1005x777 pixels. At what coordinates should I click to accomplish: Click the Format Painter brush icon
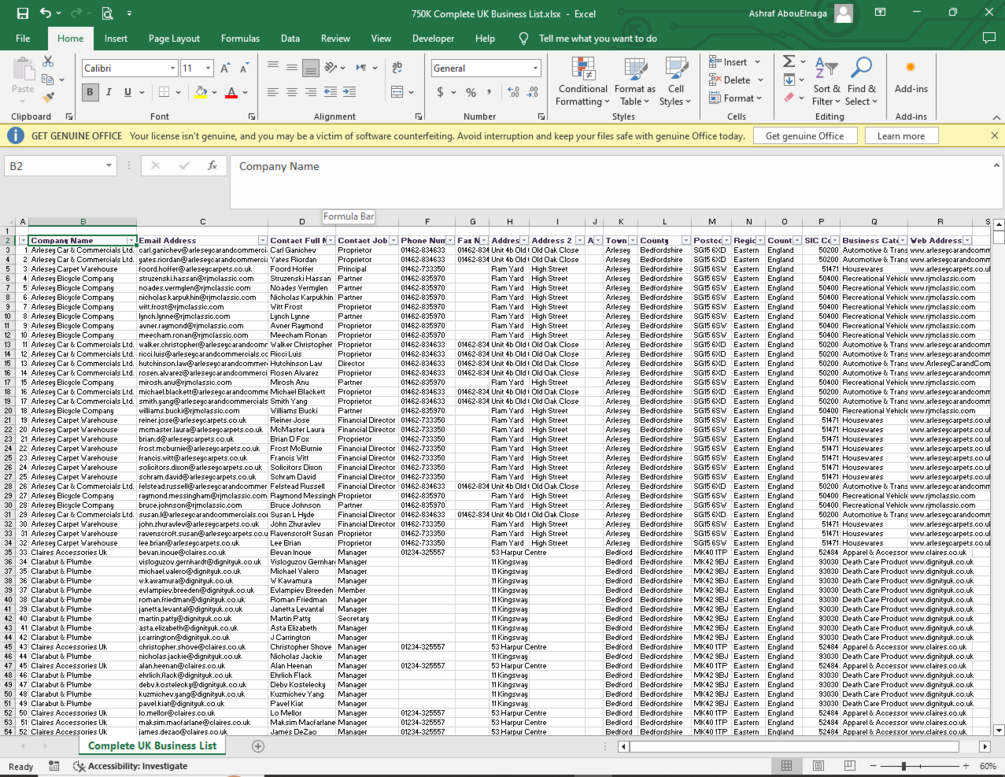tap(48, 97)
